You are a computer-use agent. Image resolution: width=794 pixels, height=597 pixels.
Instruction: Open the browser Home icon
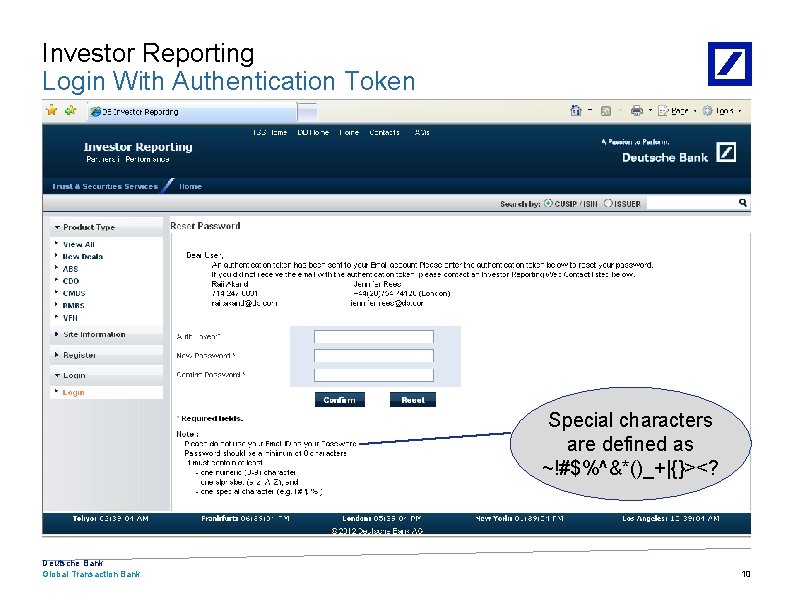[x=576, y=110]
